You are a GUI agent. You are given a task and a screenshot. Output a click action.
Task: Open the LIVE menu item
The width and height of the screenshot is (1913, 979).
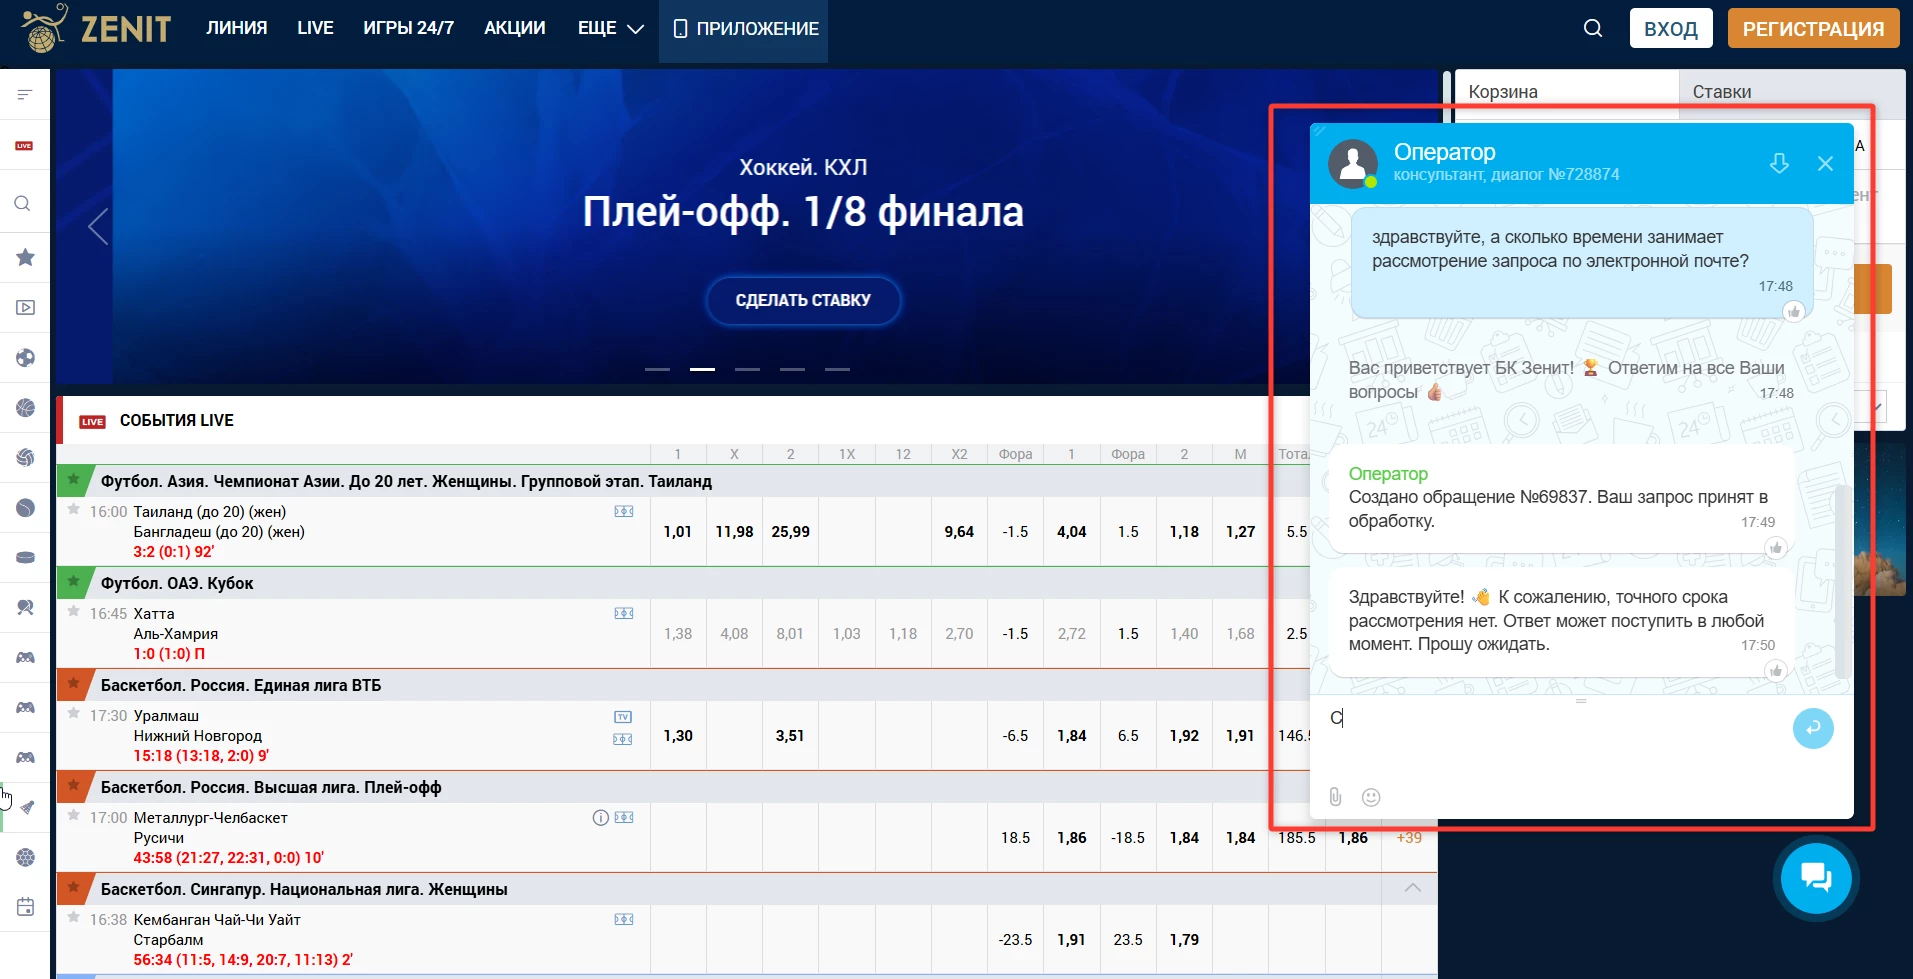point(315,28)
